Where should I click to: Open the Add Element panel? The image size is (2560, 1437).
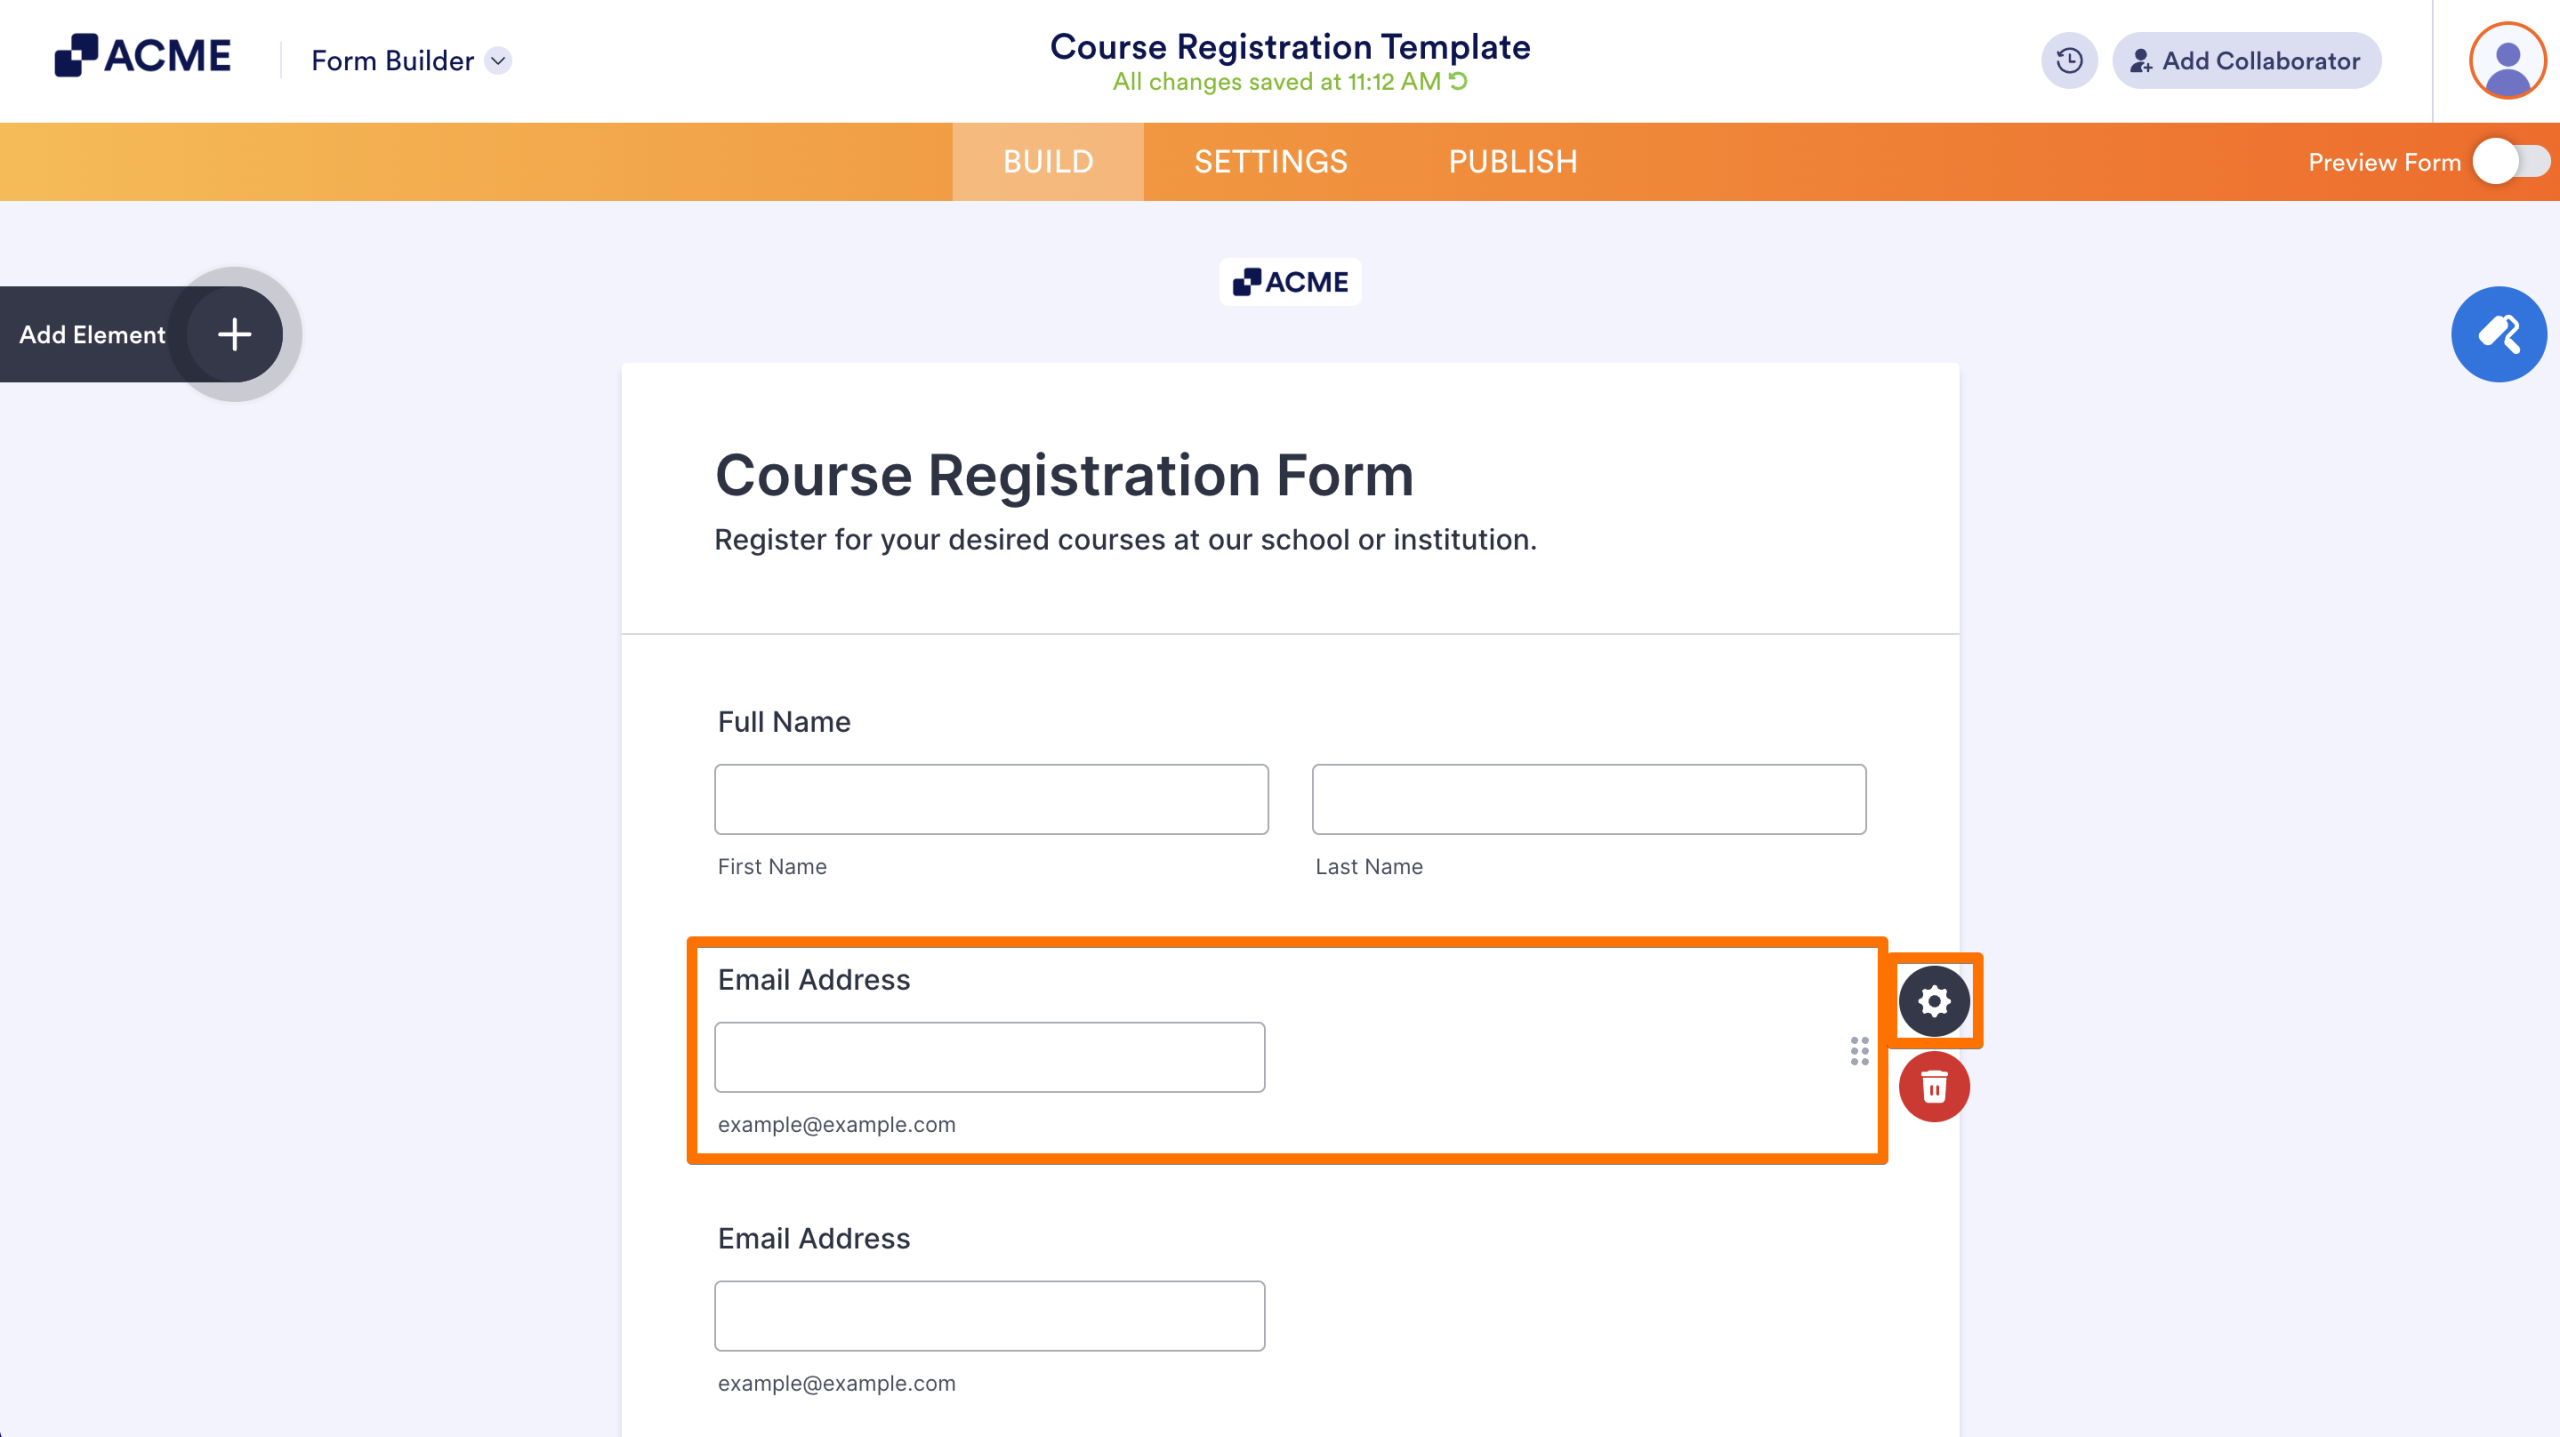coord(233,334)
